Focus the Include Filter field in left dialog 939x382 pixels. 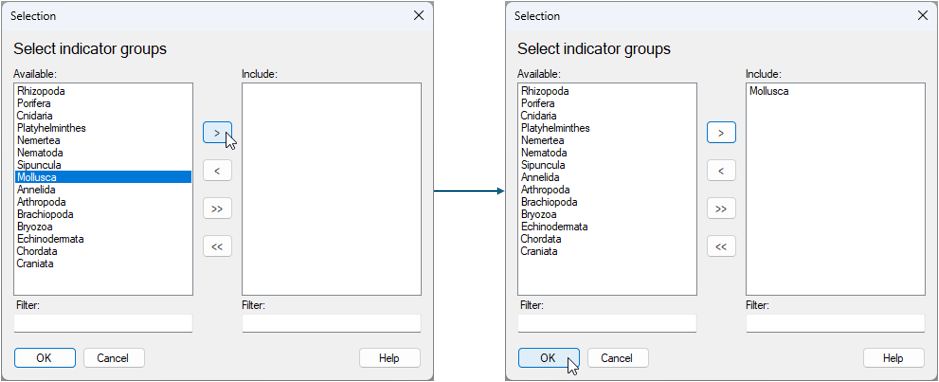[332, 323]
